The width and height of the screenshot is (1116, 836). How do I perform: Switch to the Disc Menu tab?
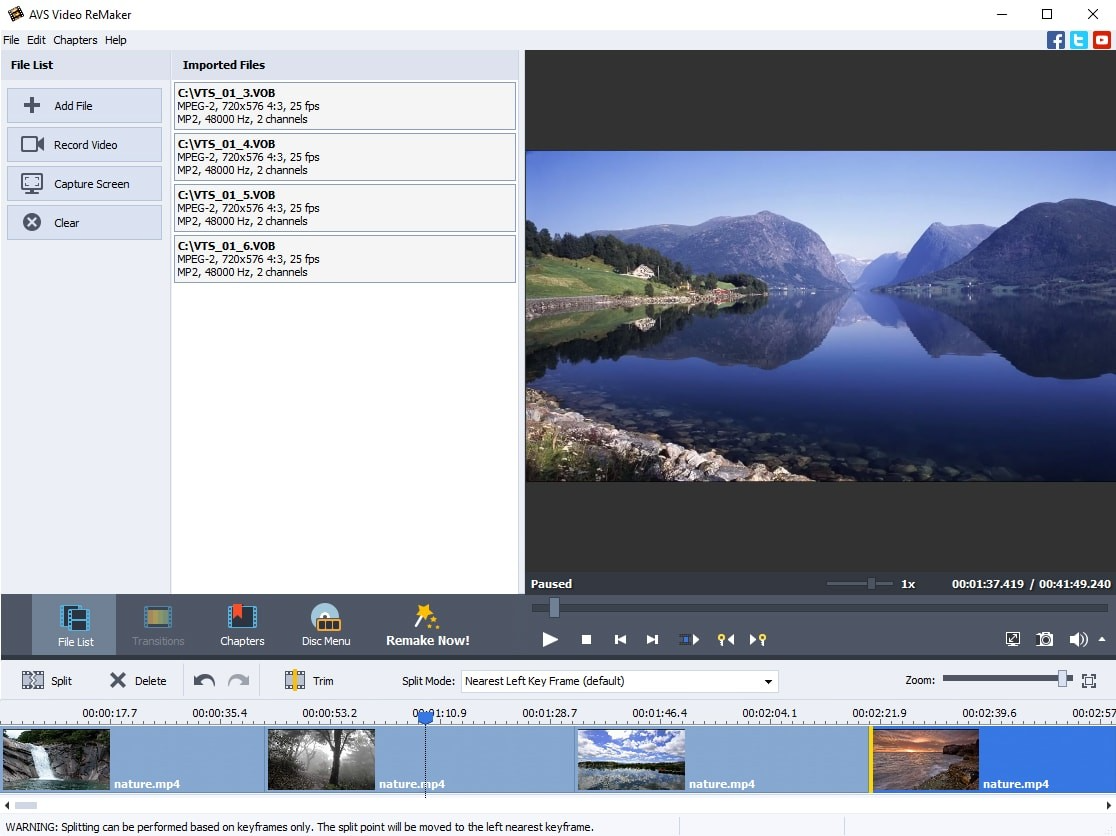(x=325, y=624)
